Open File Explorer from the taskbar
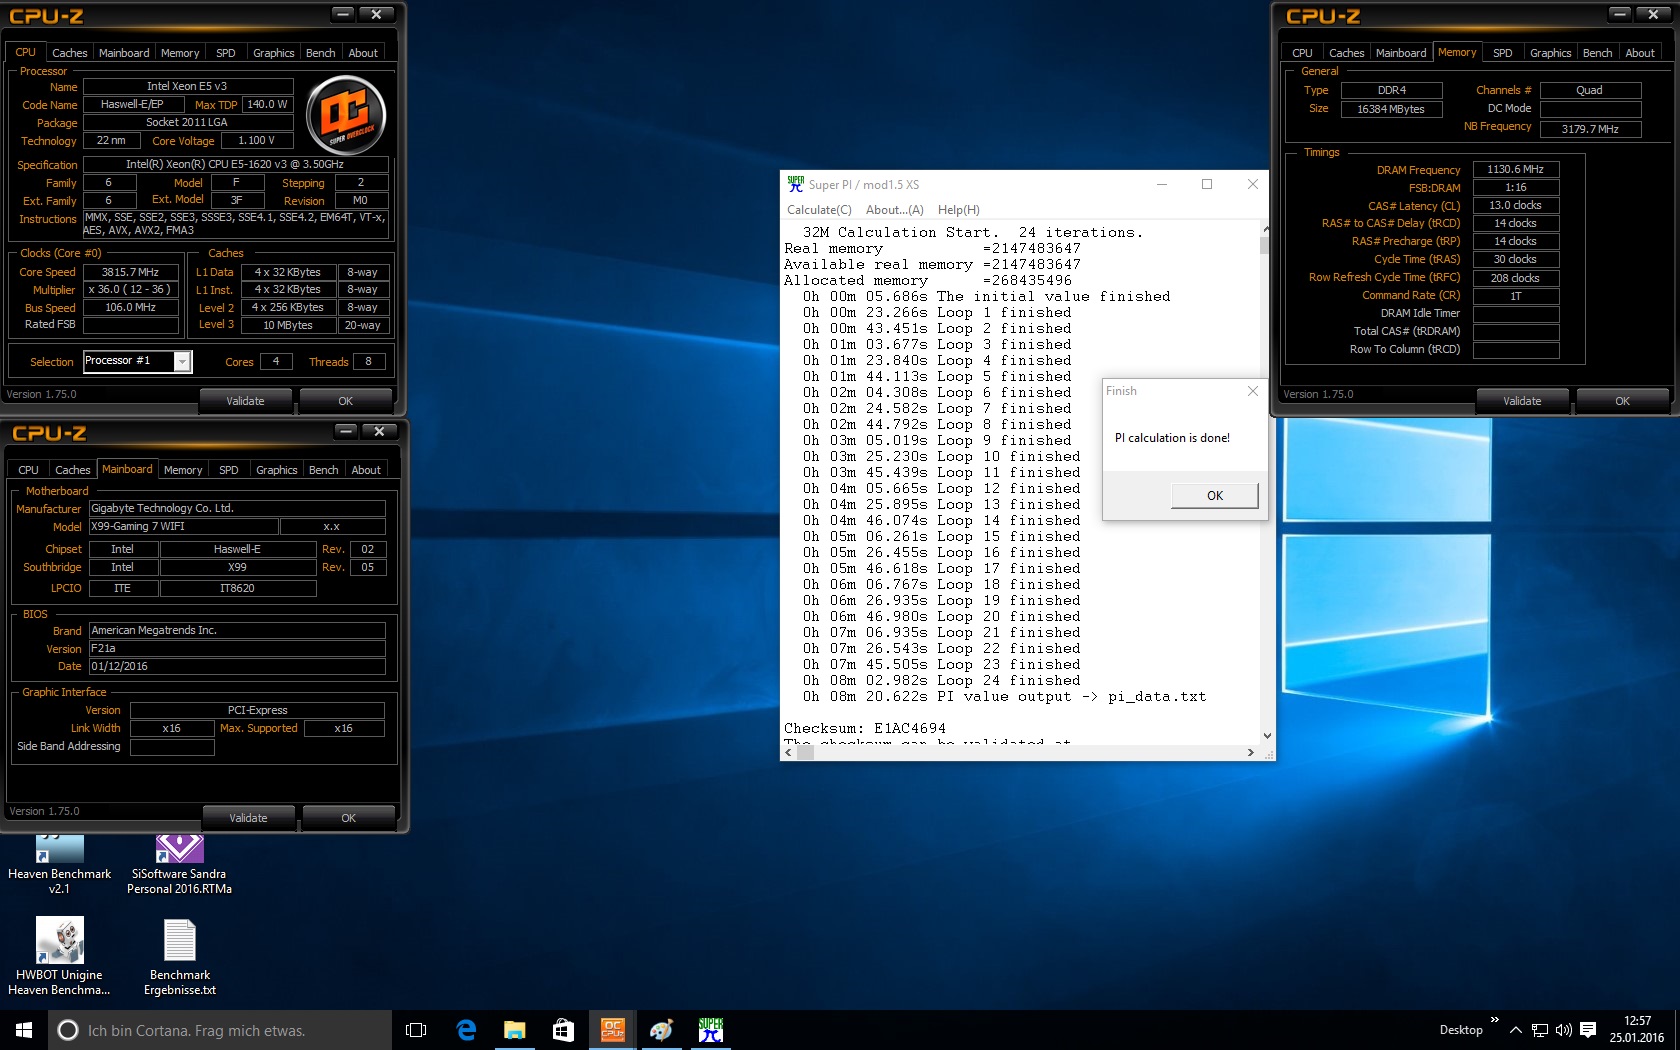This screenshot has width=1680, height=1050. 514,1030
